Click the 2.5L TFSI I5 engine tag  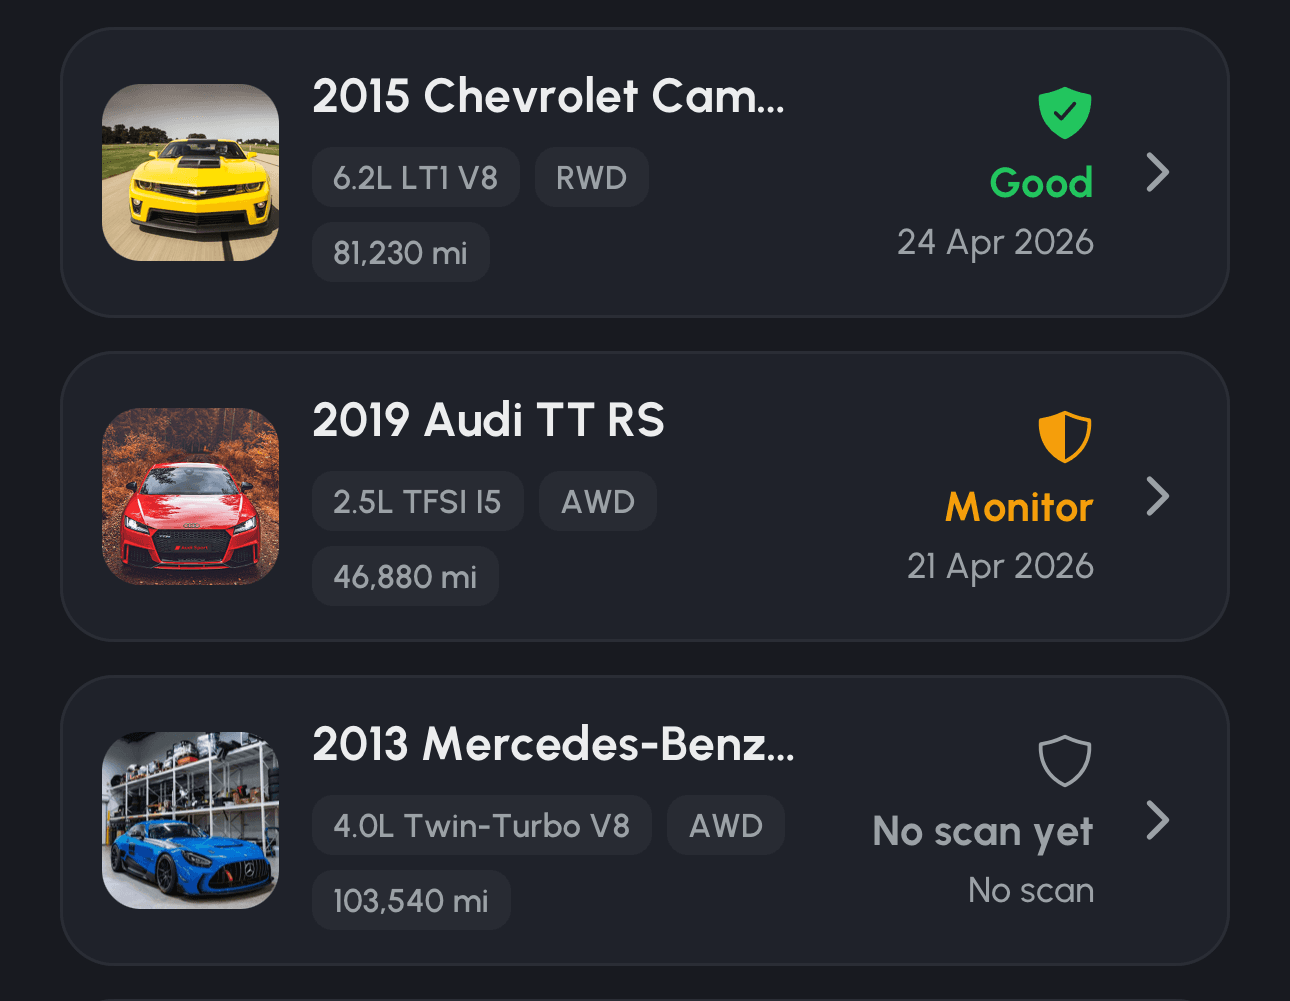[x=418, y=501]
